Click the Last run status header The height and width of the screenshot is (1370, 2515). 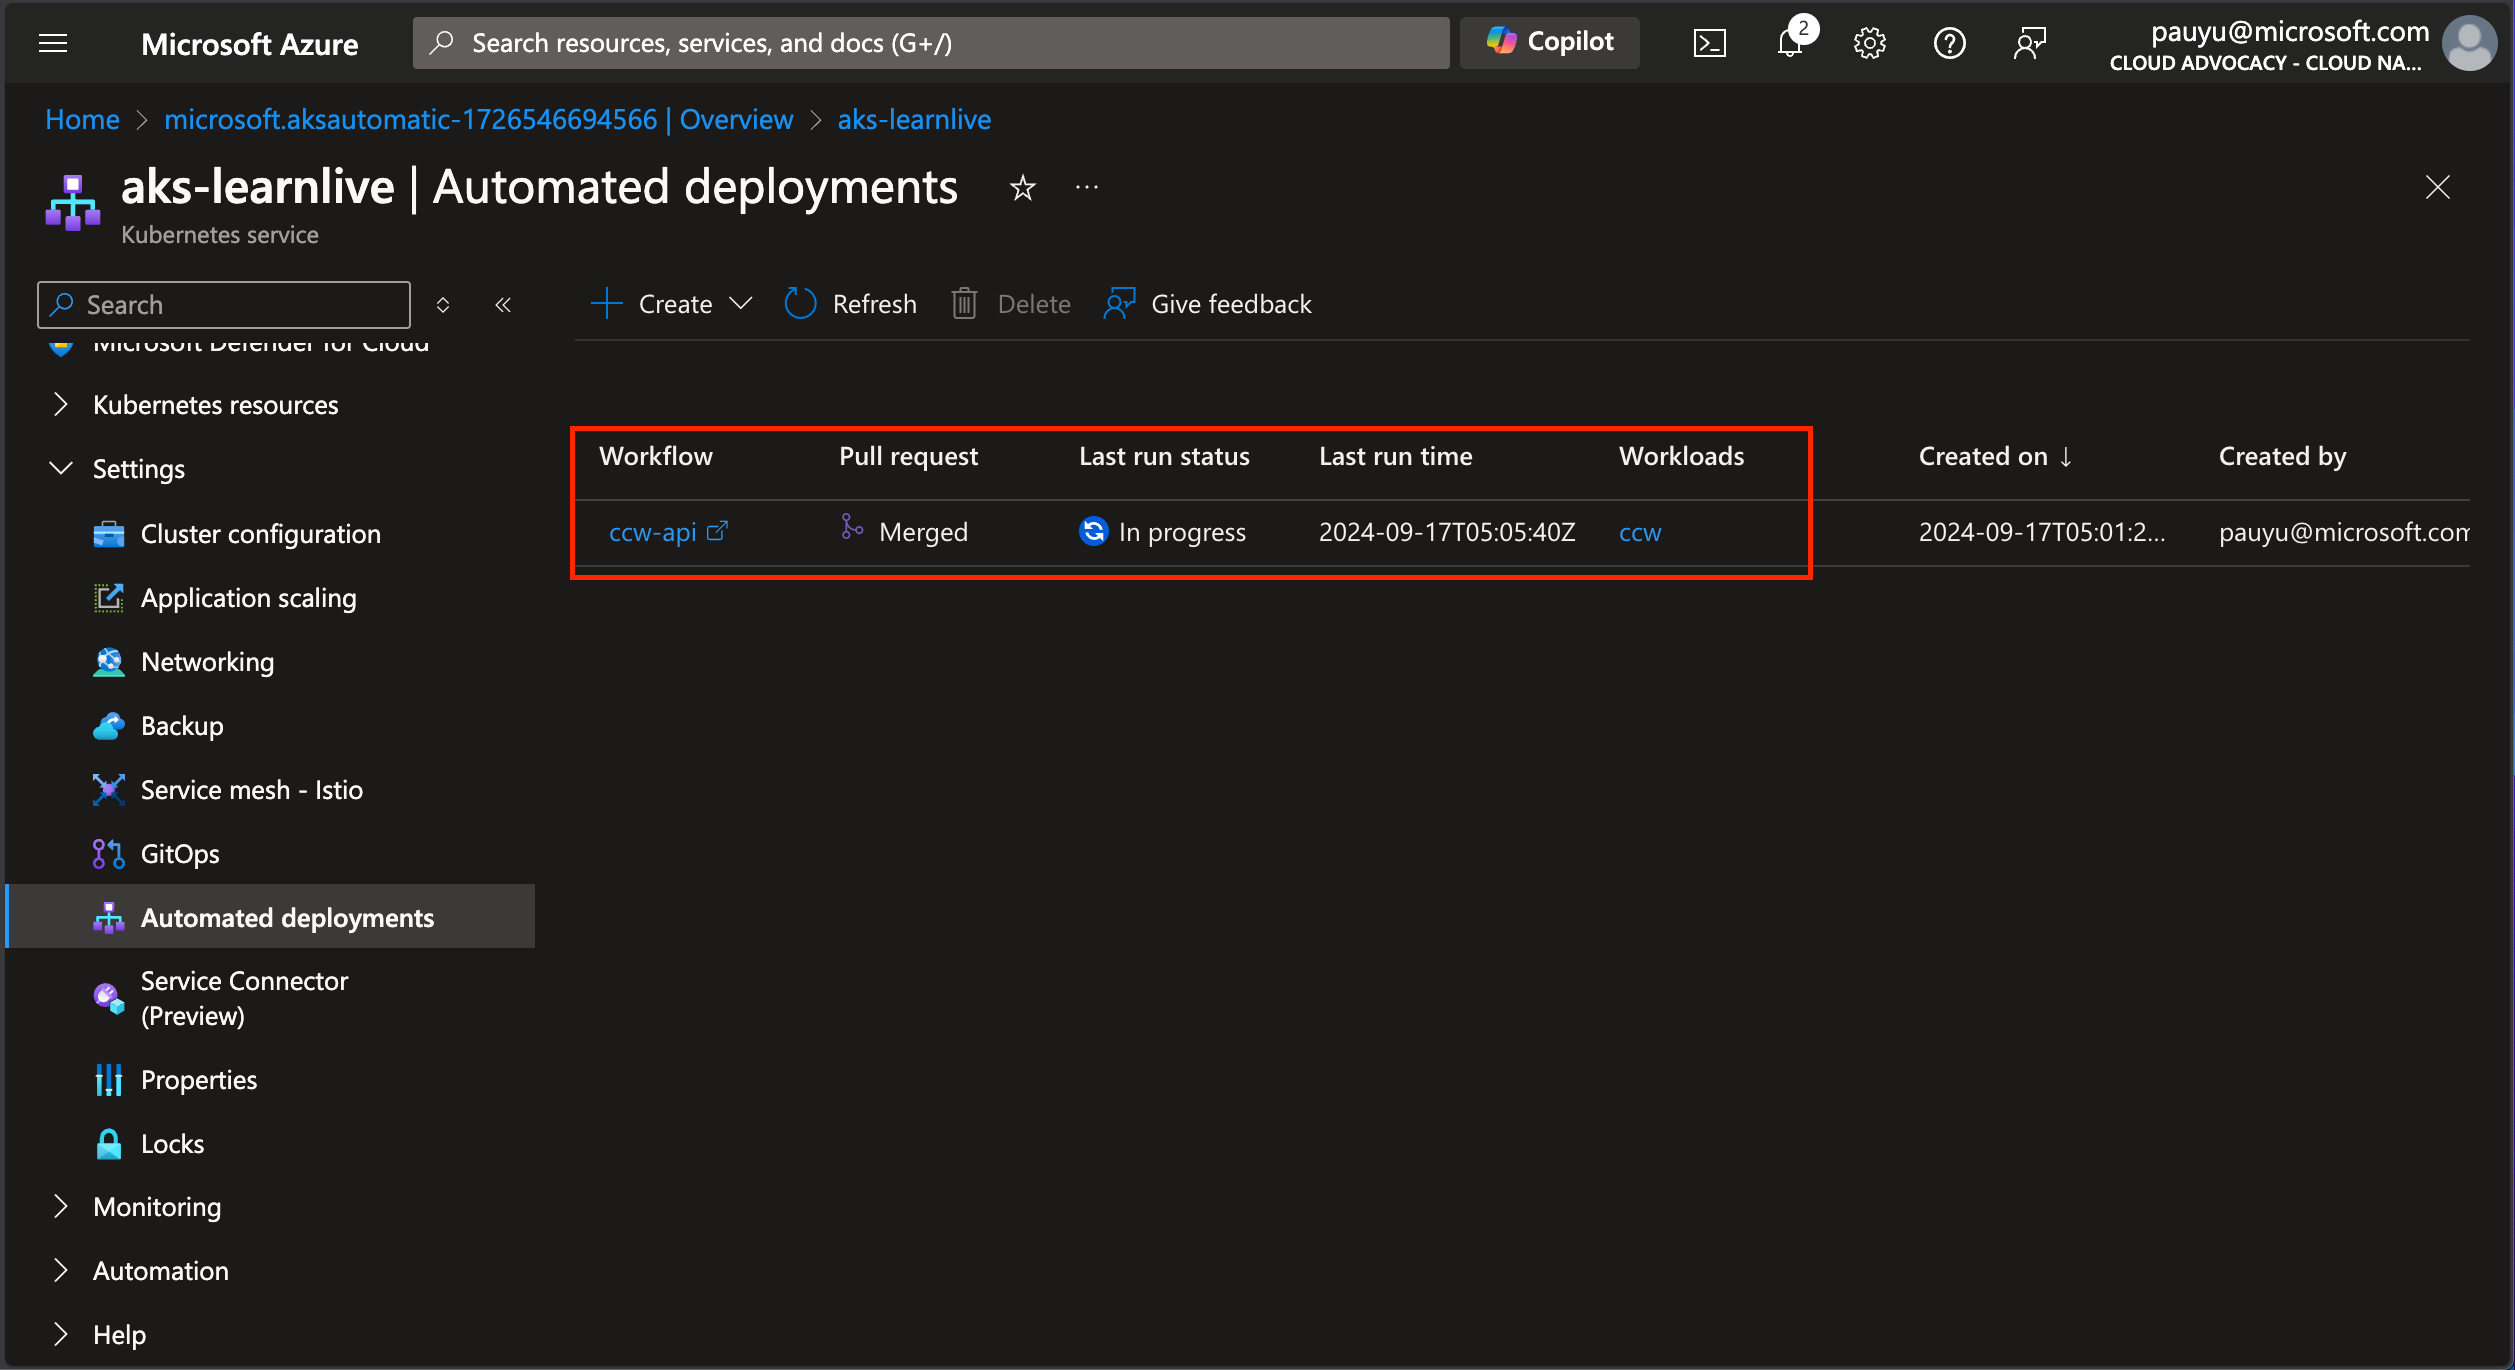pyautogui.click(x=1164, y=457)
